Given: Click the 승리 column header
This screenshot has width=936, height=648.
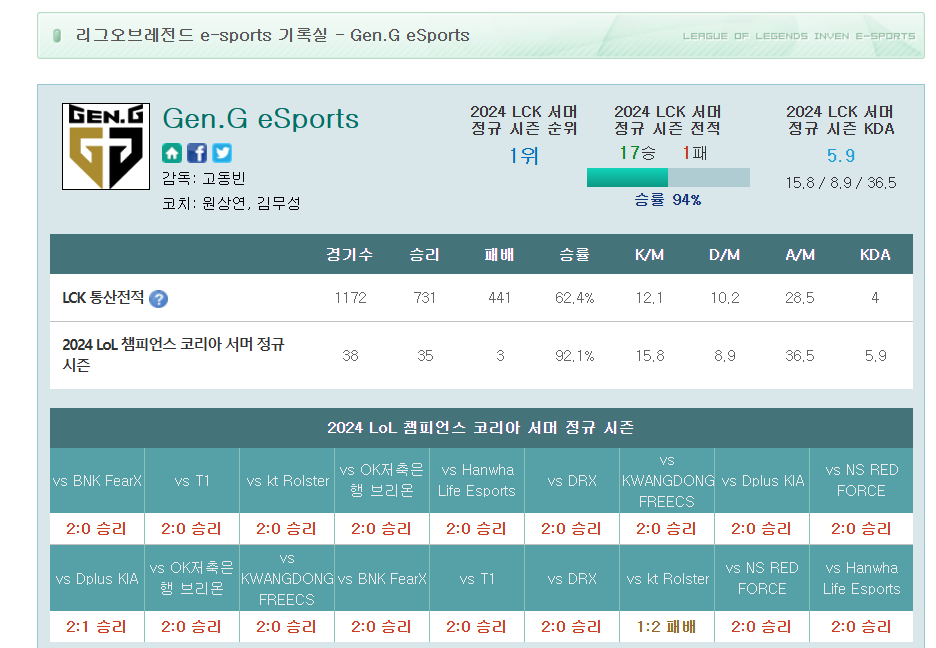Looking at the screenshot, I should [x=424, y=255].
